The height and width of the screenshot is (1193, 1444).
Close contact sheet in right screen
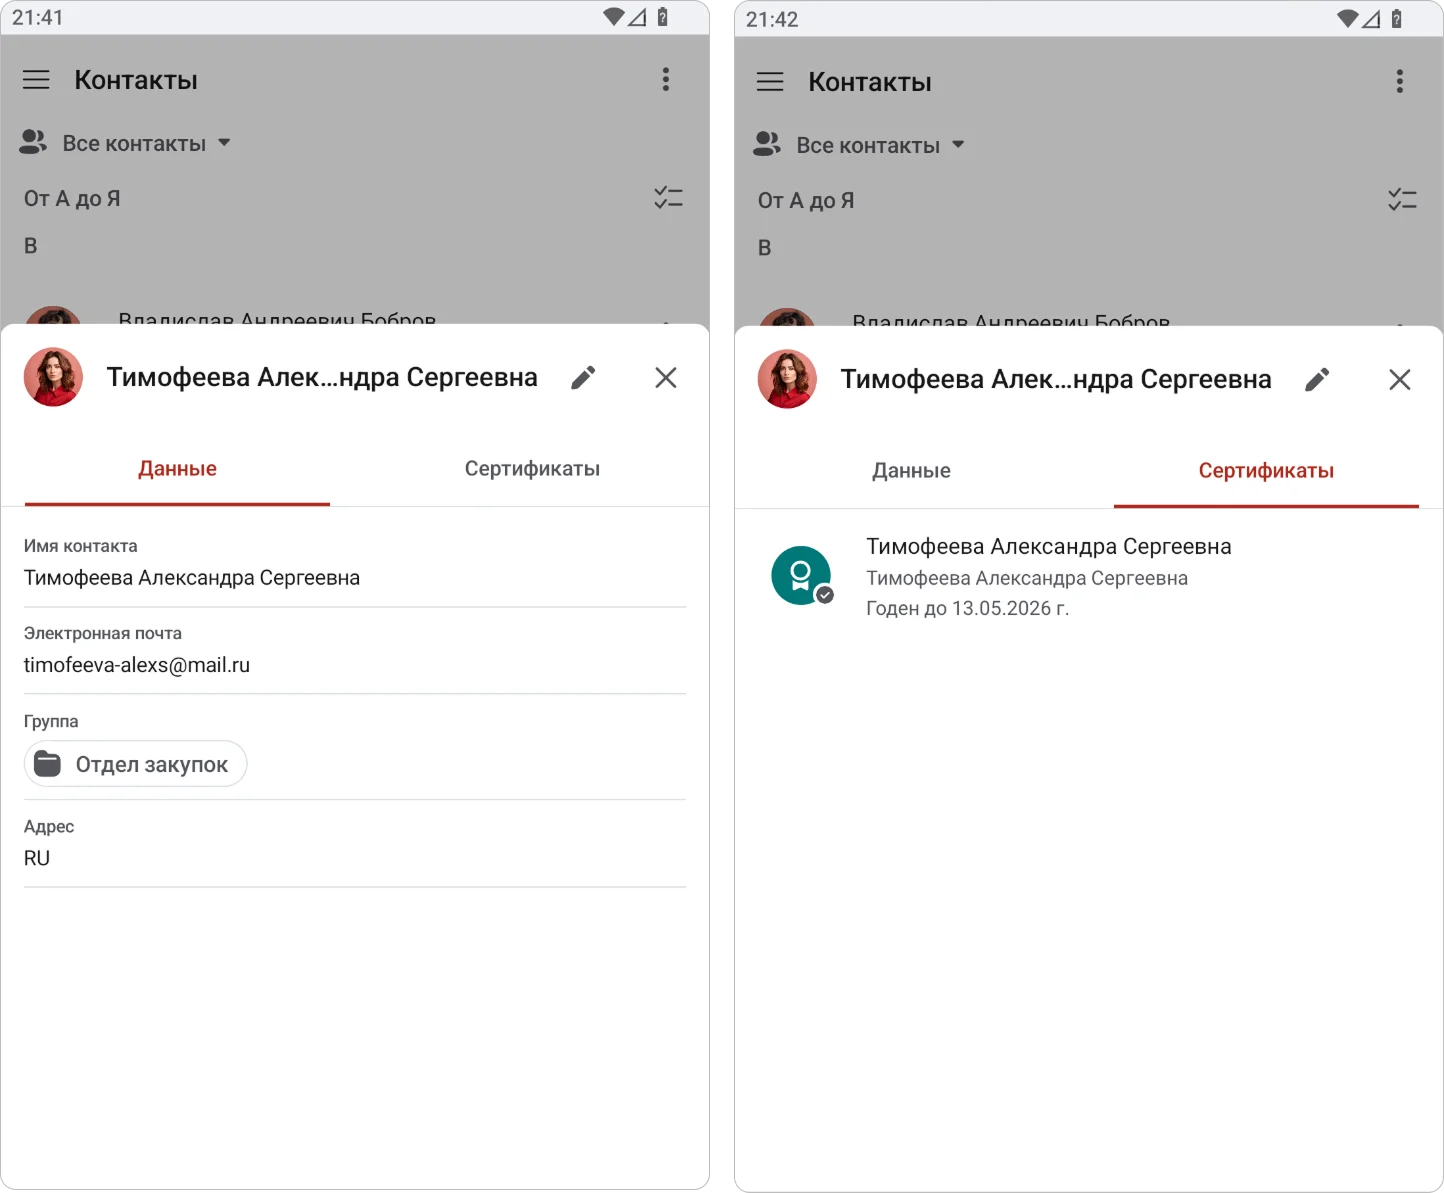[x=1400, y=379]
